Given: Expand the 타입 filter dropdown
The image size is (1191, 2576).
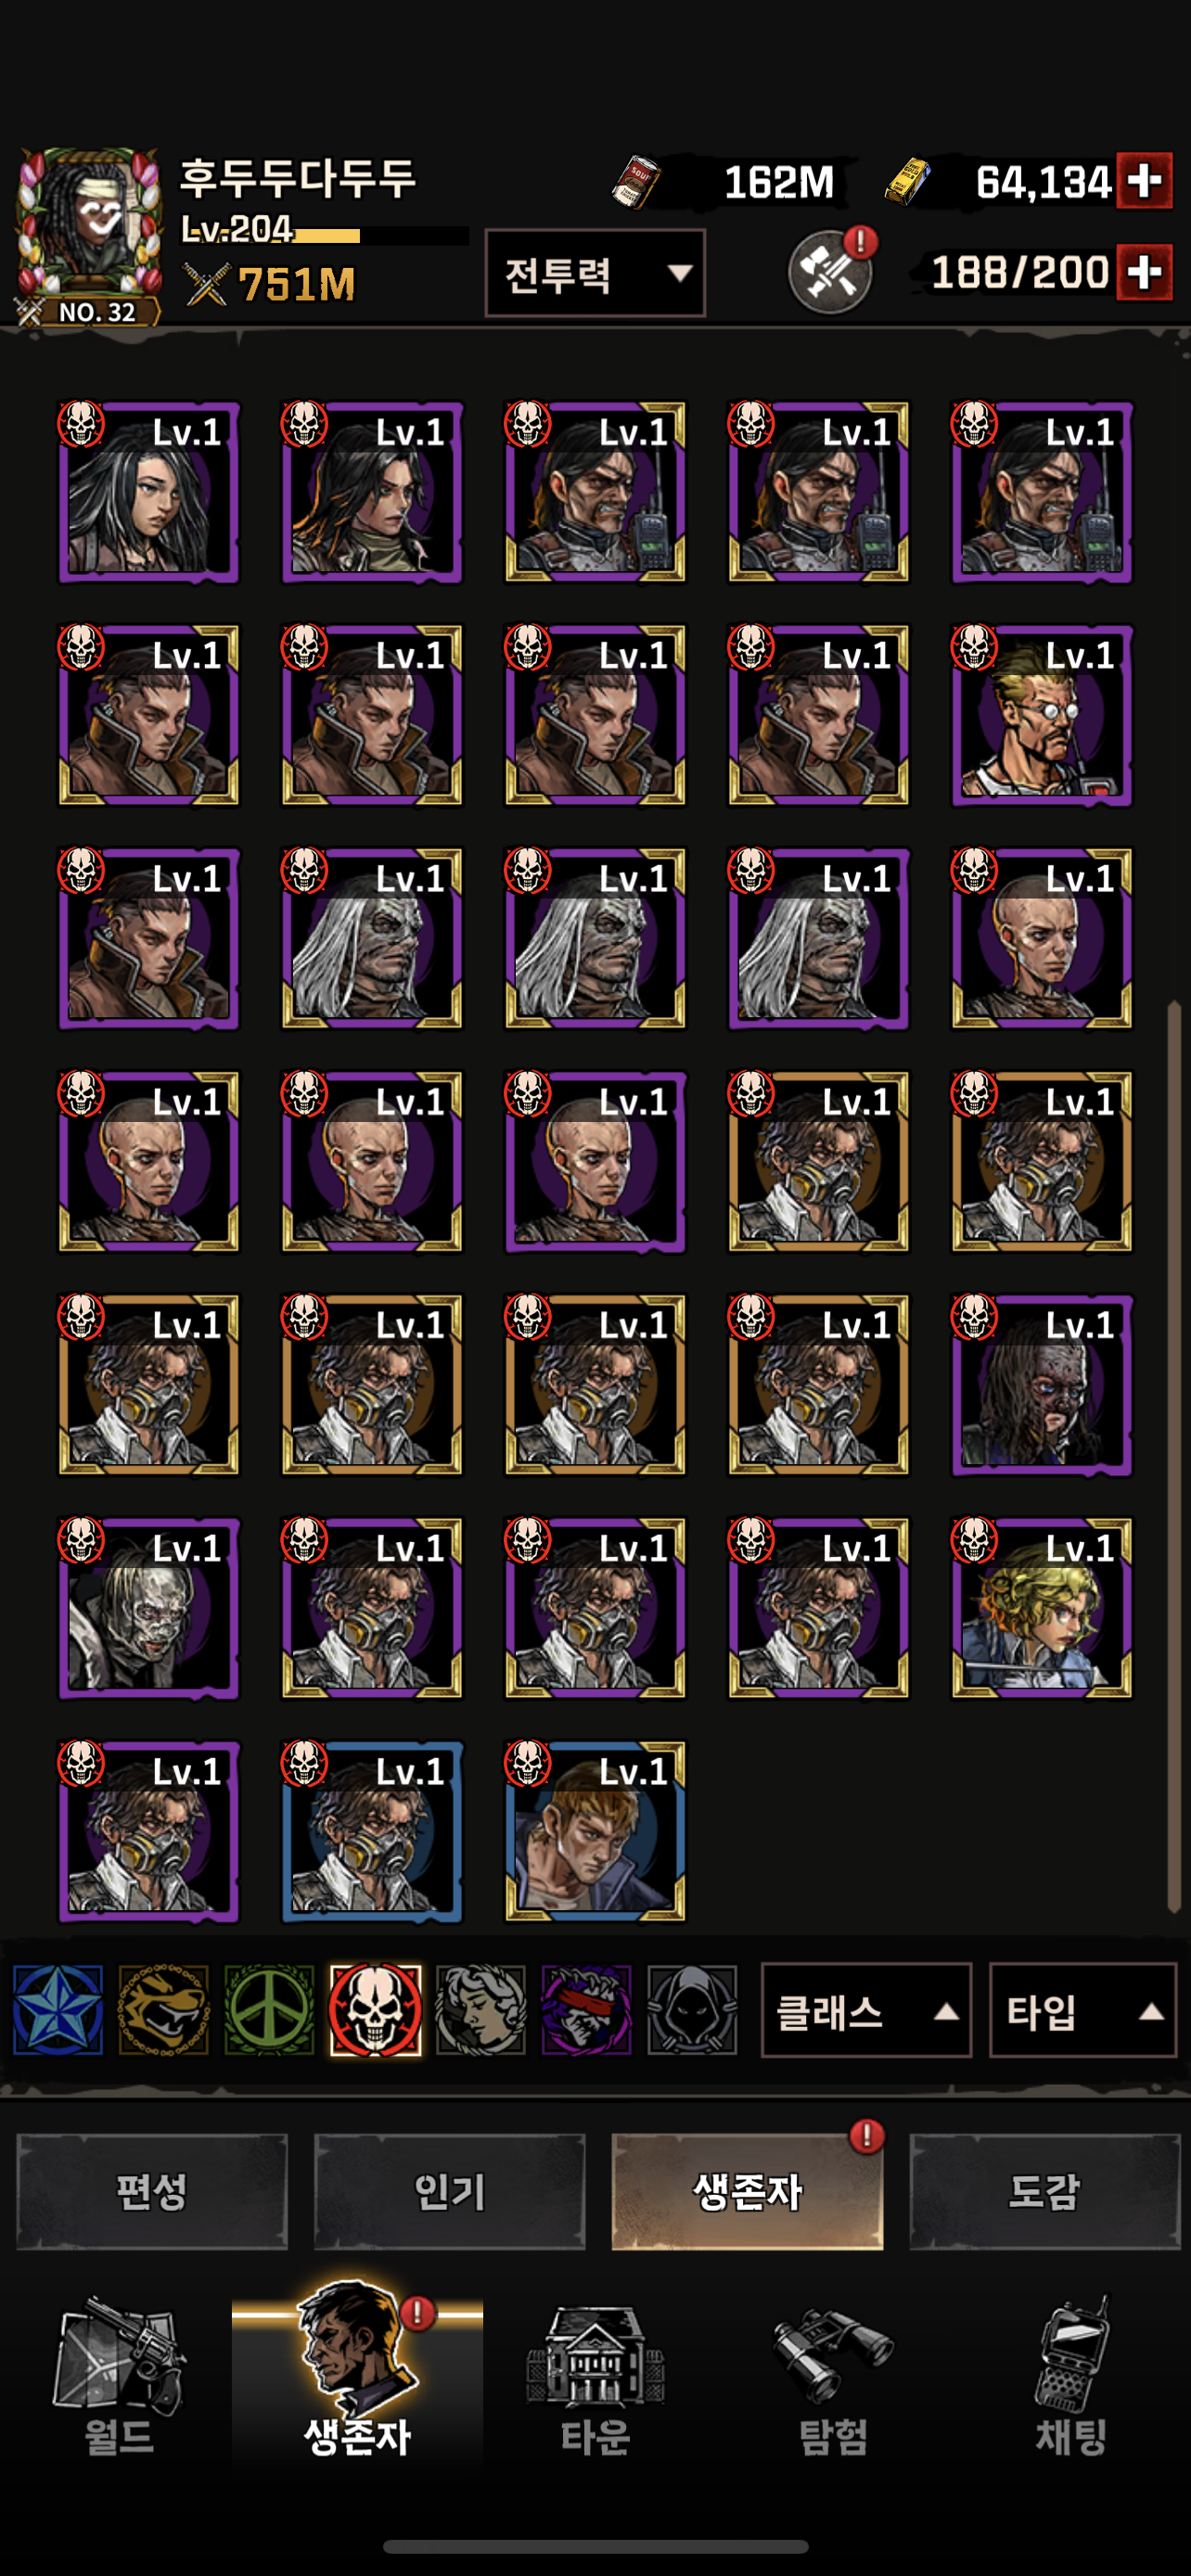Looking at the screenshot, I should pos(1082,2010).
